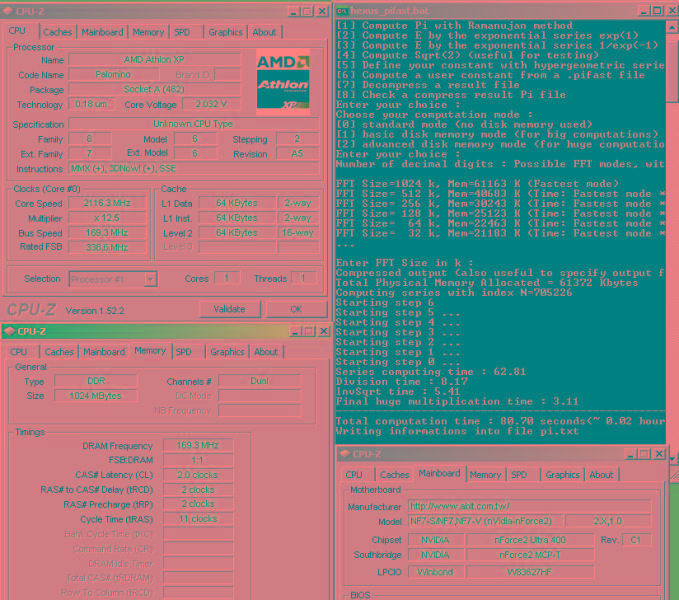Click the DRAM Frequency value 169.3 MHz
The width and height of the screenshot is (679, 600).
(x=198, y=445)
